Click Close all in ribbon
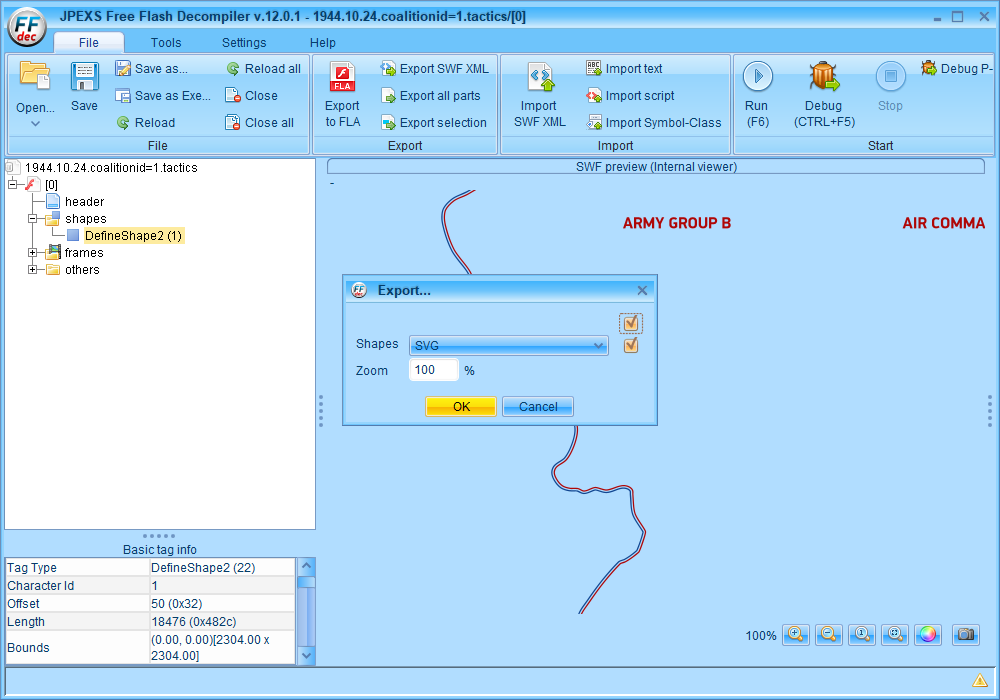Viewport: 1000px width, 700px height. point(260,122)
